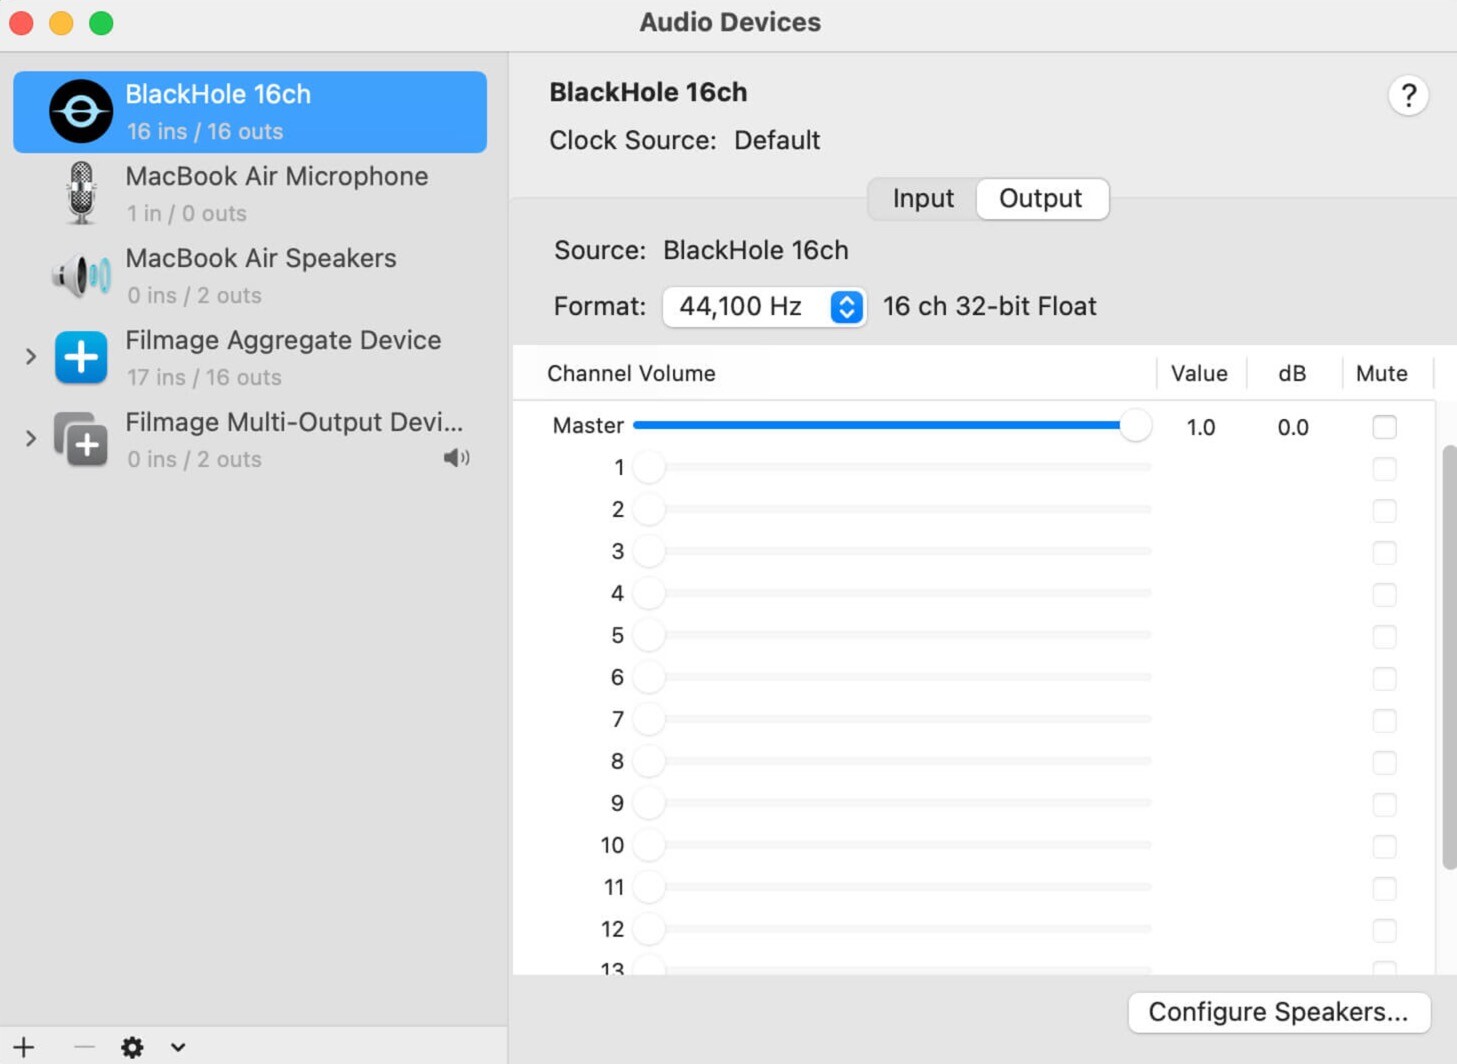Screen dimensions: 1457x1064
Task: Select the Filmage Aggregate Device plus icon
Action: [81, 357]
